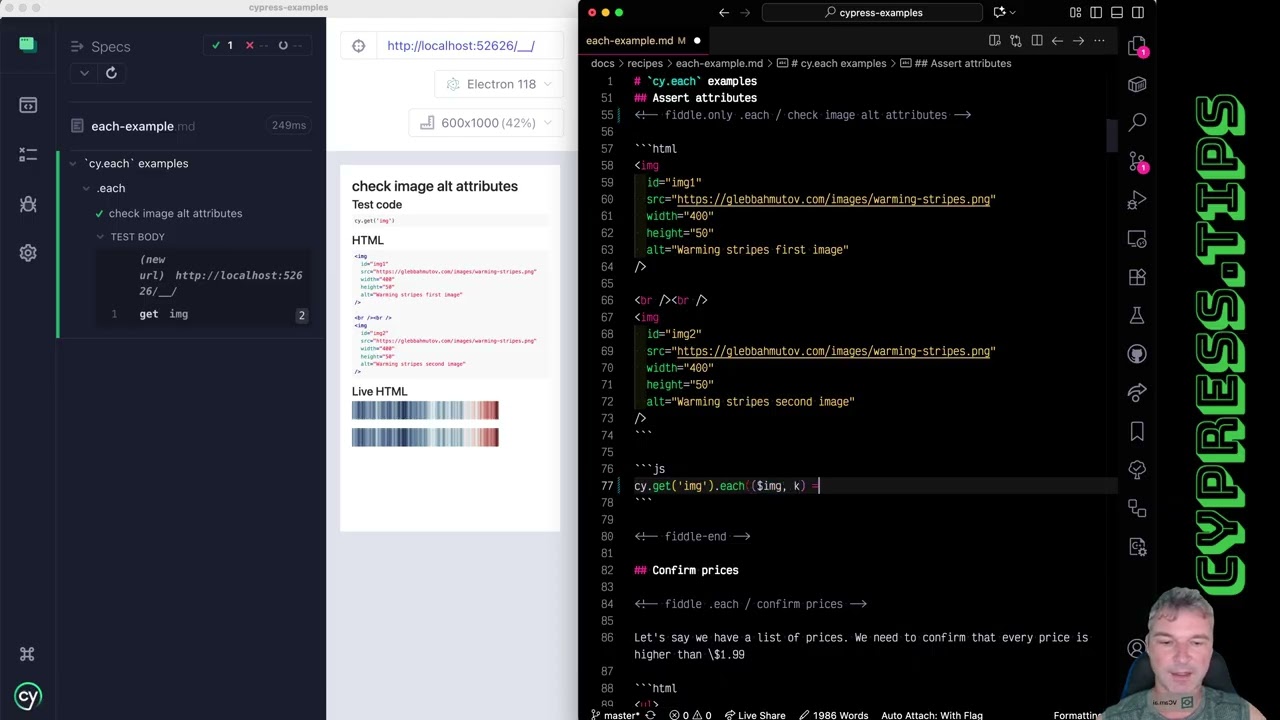1280x720 pixels.
Task: Open the first warming-stripes.png link at line 60
Action: [833, 199]
